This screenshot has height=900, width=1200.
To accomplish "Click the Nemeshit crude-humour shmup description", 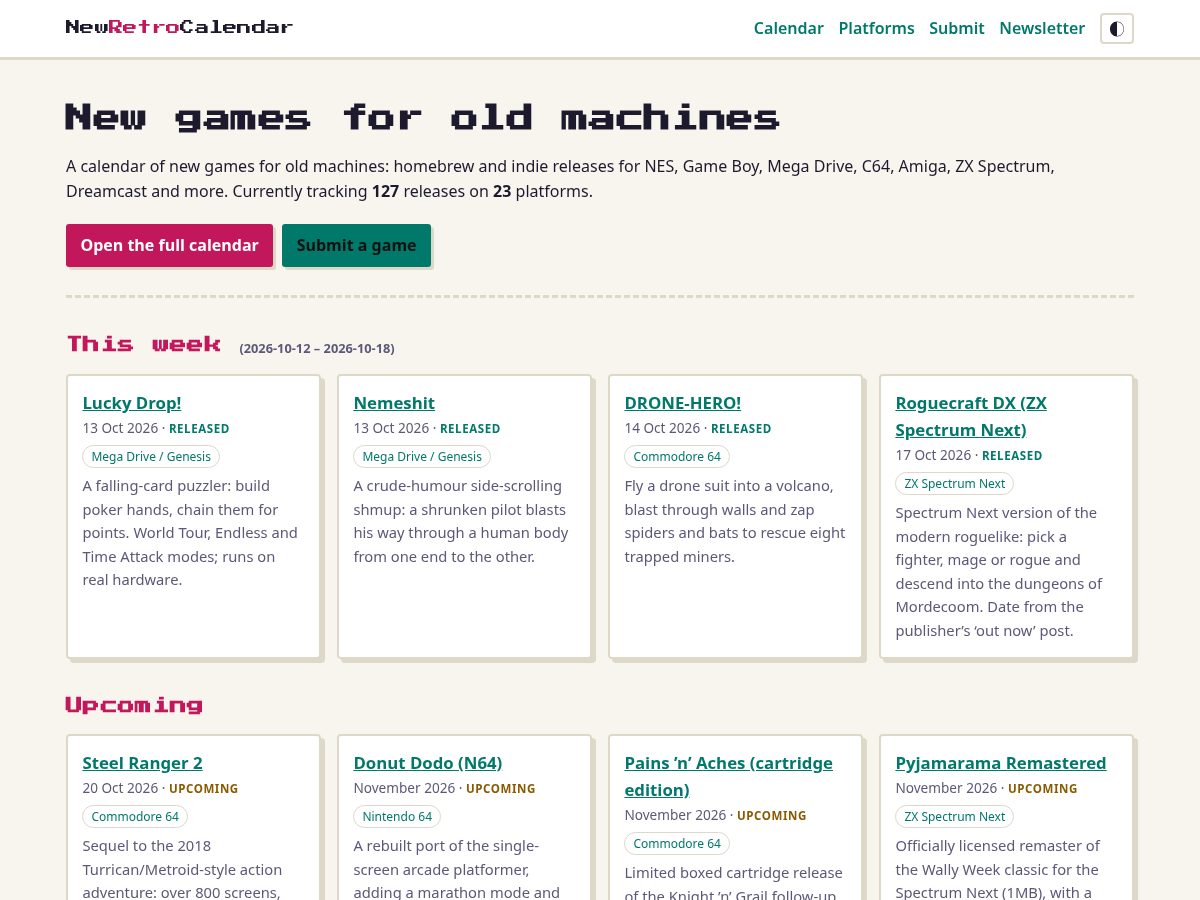I will [x=461, y=521].
